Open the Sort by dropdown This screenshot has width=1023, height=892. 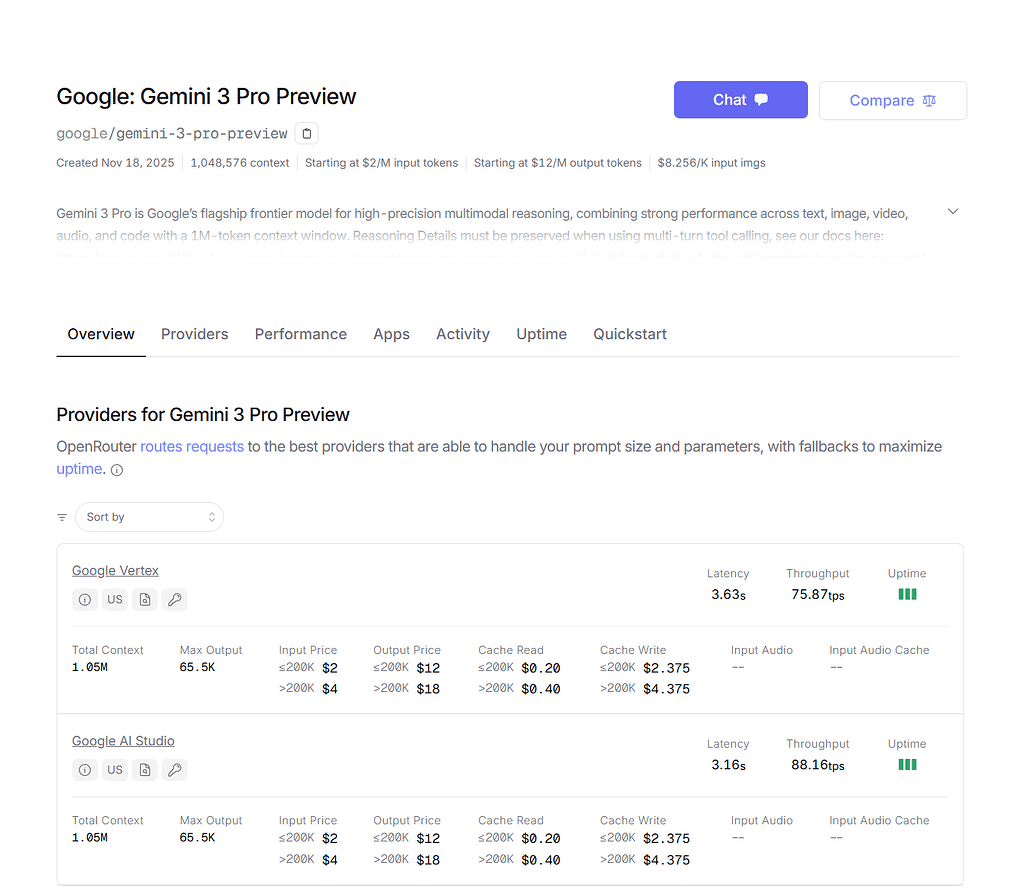pos(149,517)
